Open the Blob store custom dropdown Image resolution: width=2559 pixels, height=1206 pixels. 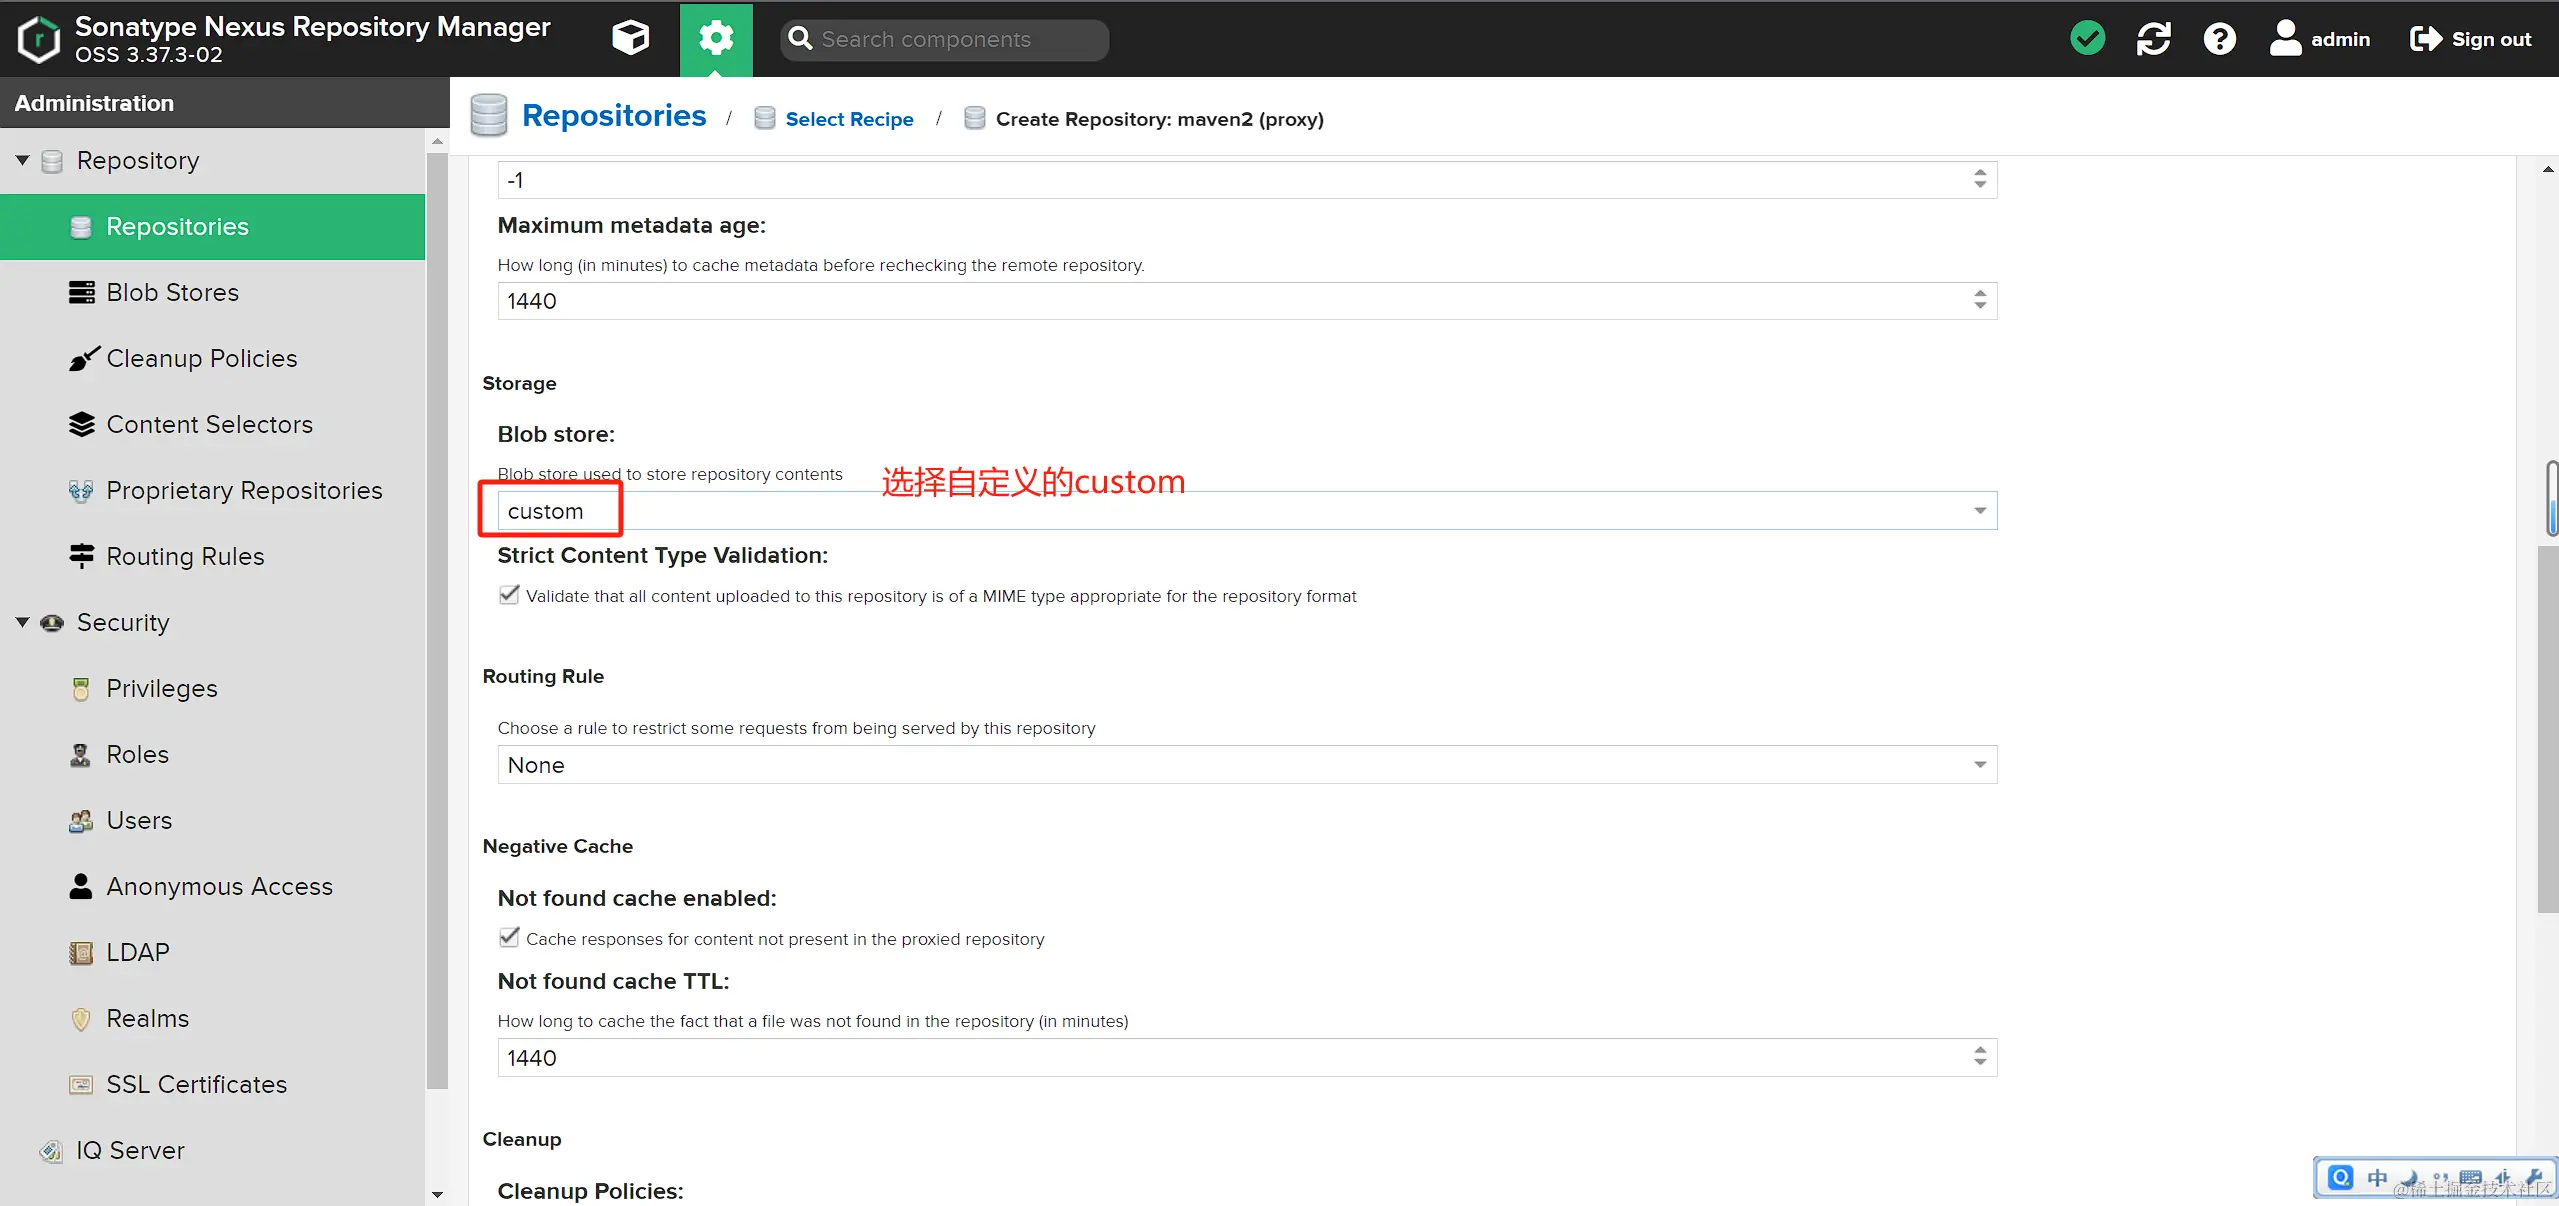pos(1979,511)
